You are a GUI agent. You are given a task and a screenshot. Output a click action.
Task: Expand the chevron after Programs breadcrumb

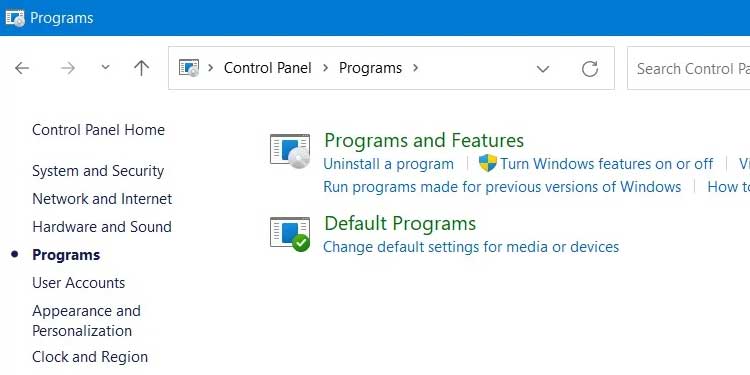point(415,68)
